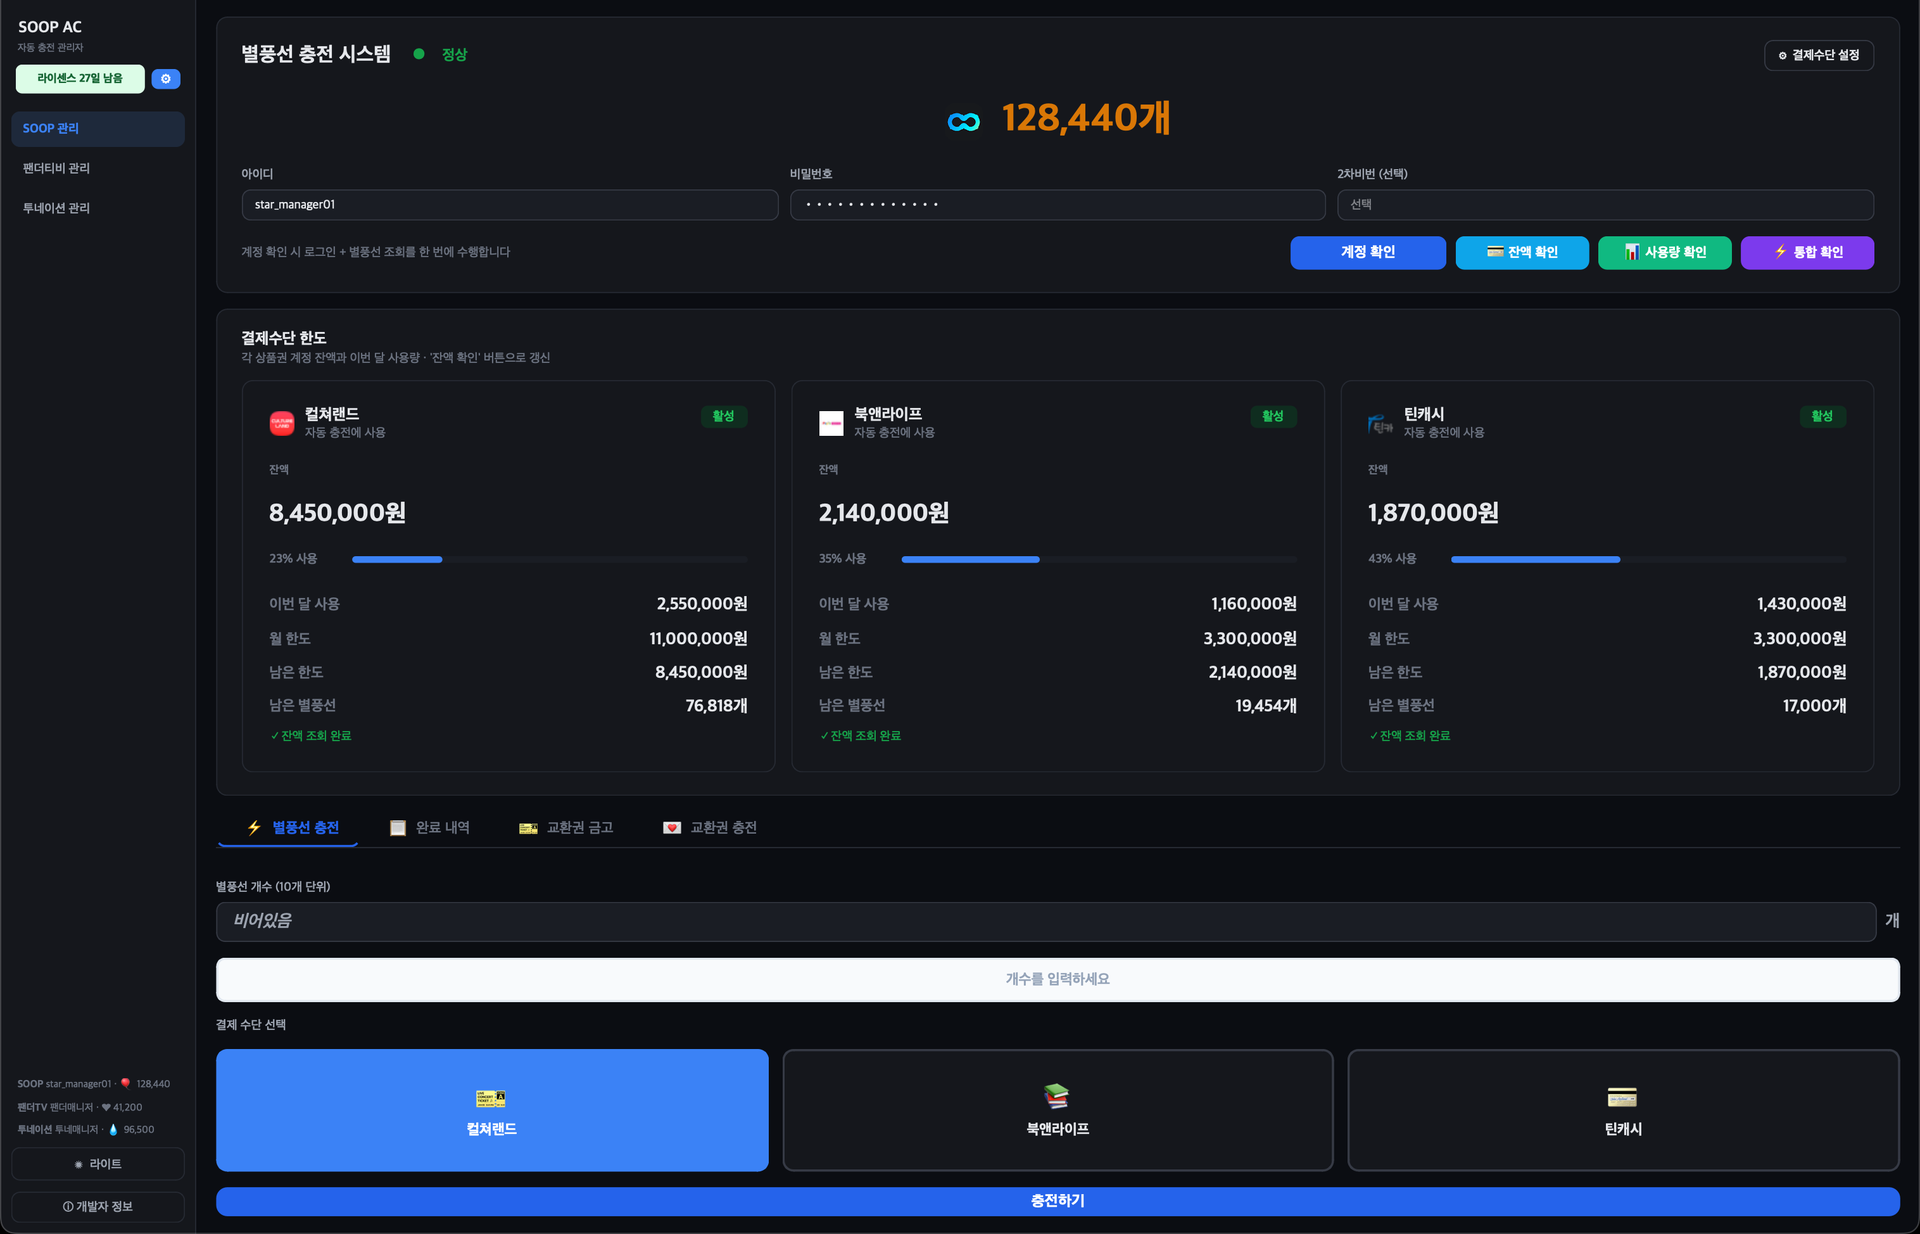The width and height of the screenshot is (1920, 1234).
Task: Click the 충전하기 button
Action: click(1057, 1201)
